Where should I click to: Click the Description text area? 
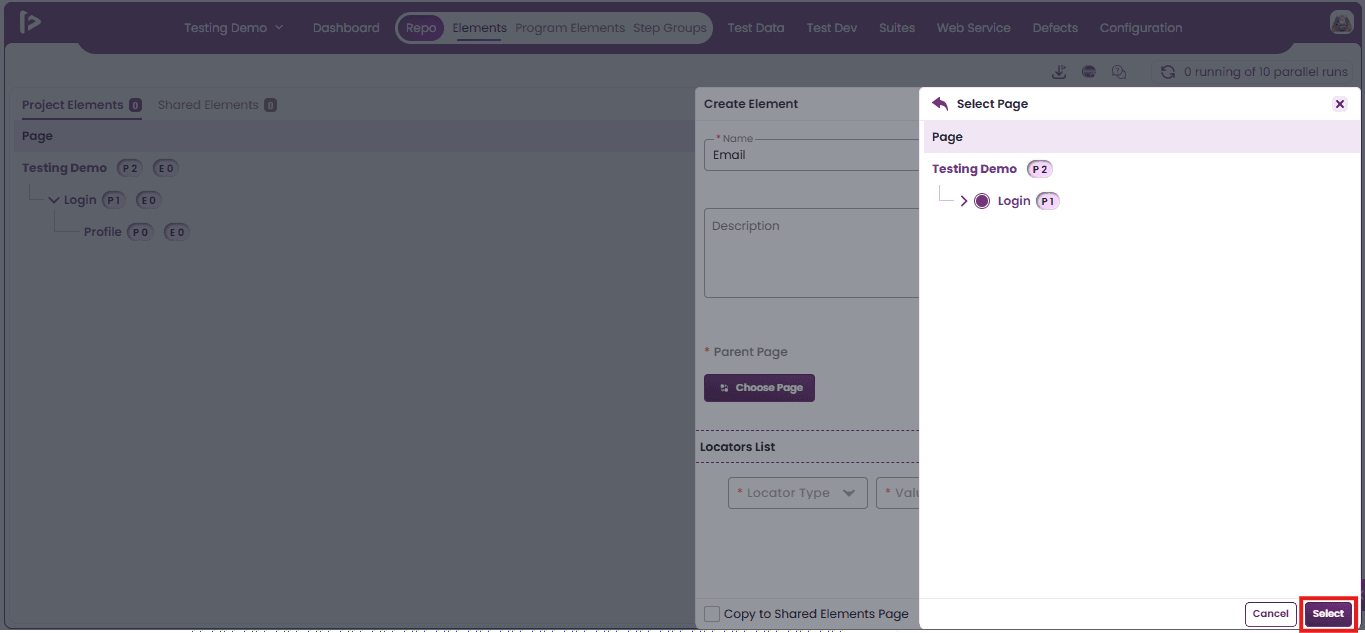(811, 253)
